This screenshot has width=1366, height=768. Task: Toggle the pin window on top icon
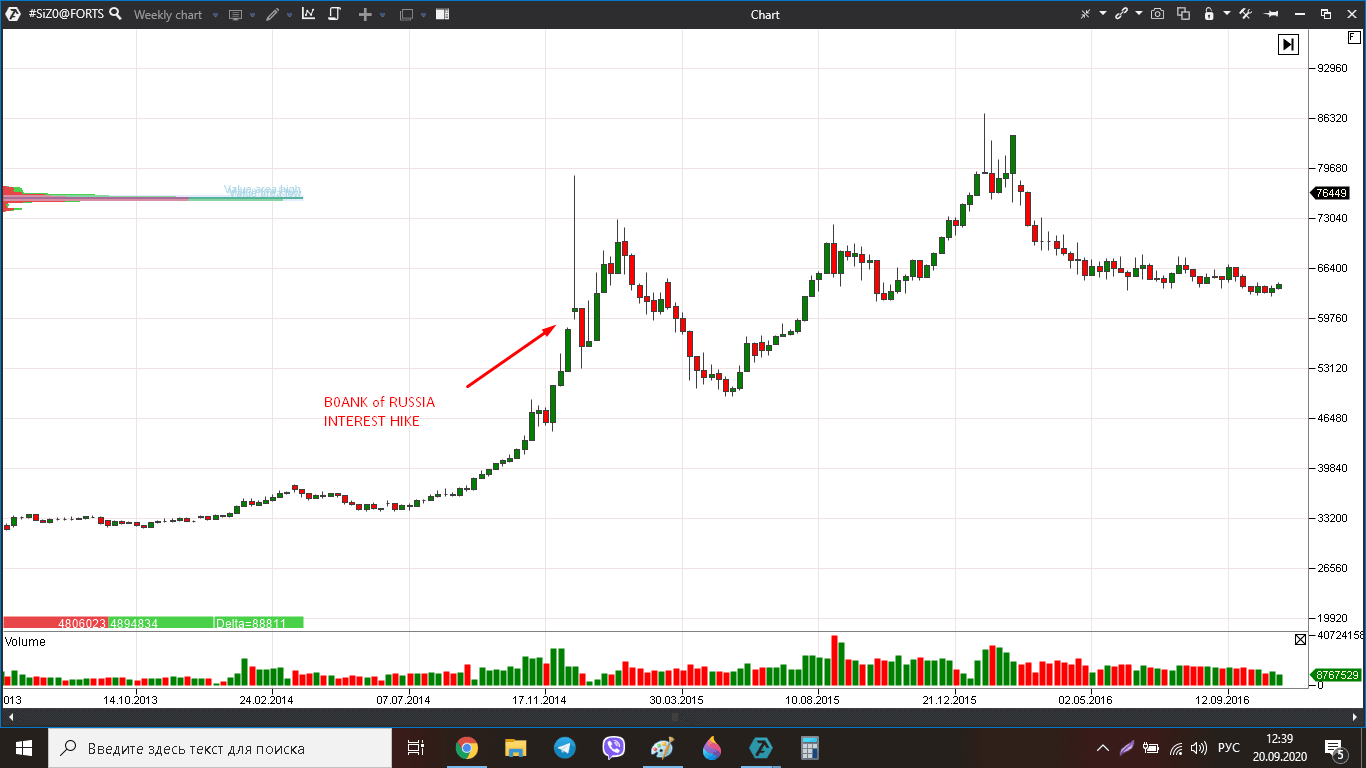tap(1272, 14)
